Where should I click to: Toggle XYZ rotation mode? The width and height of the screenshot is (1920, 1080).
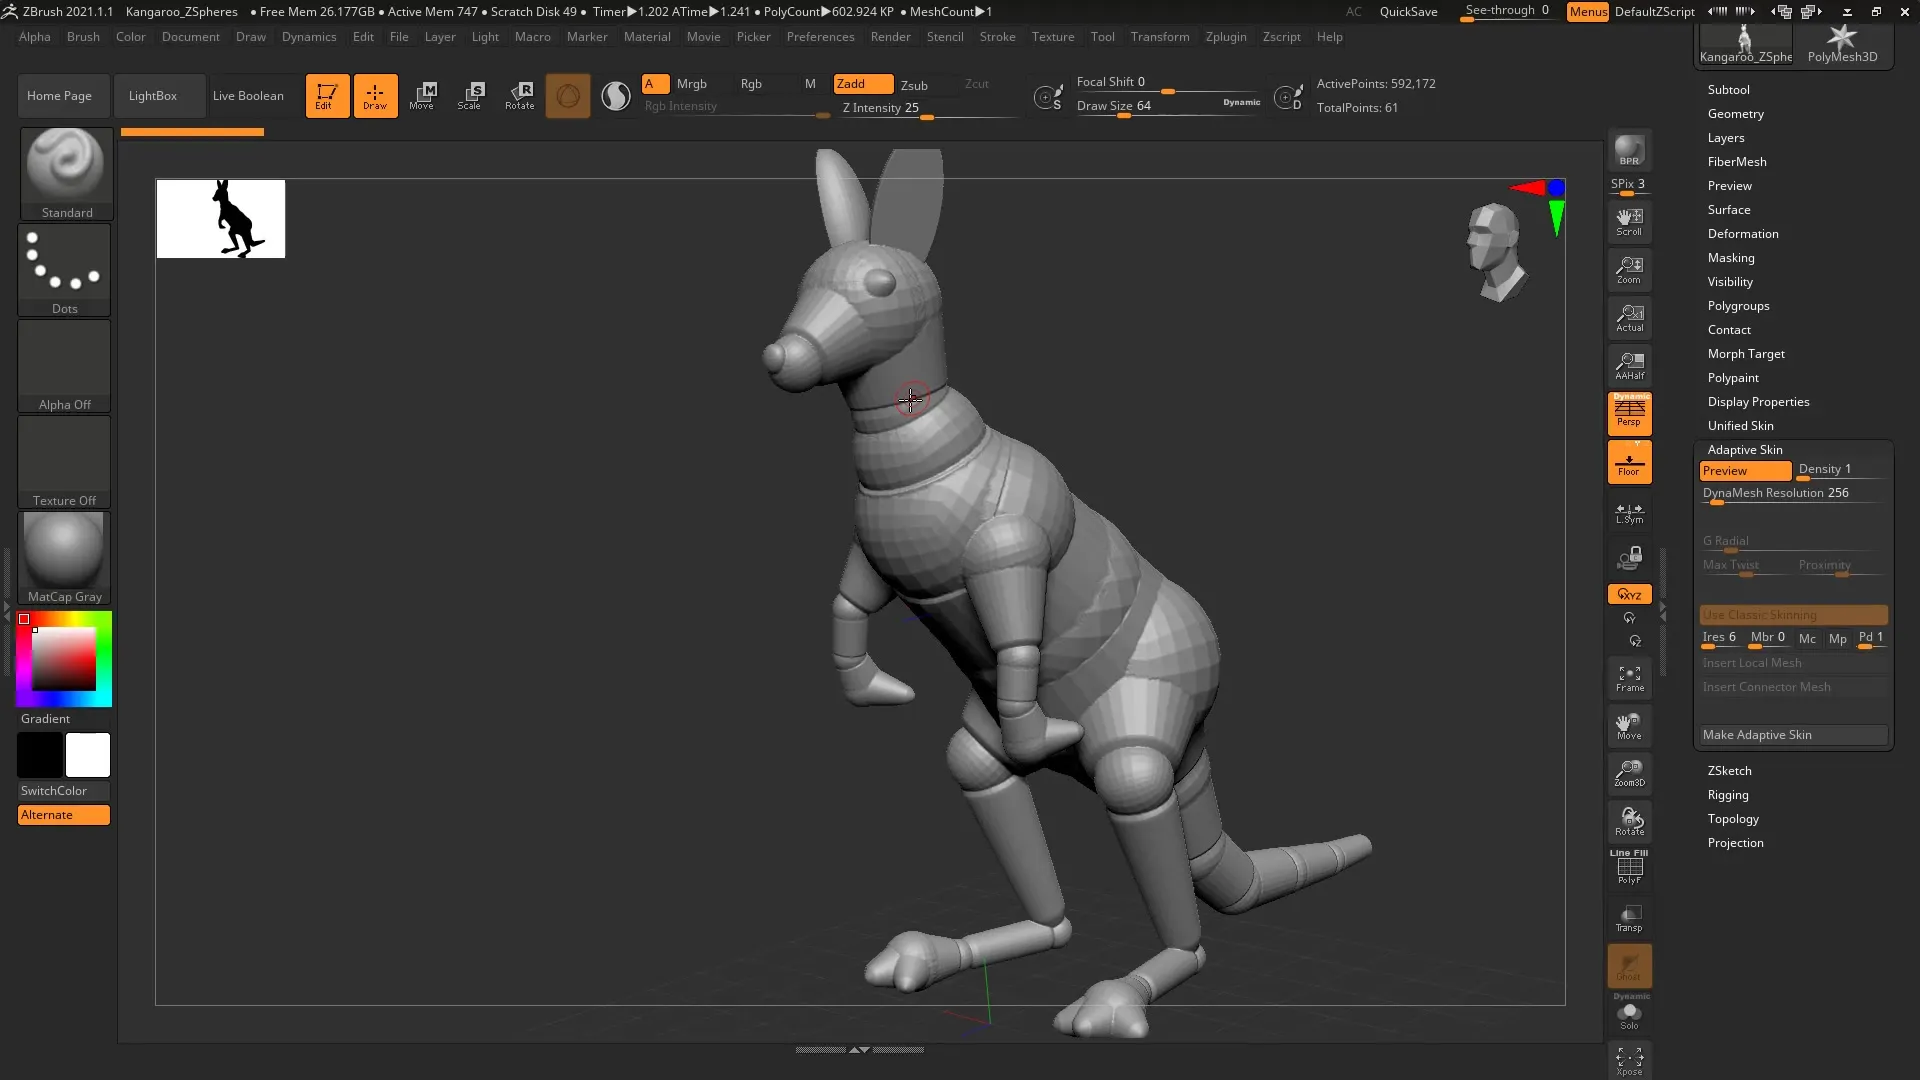coord(1629,594)
